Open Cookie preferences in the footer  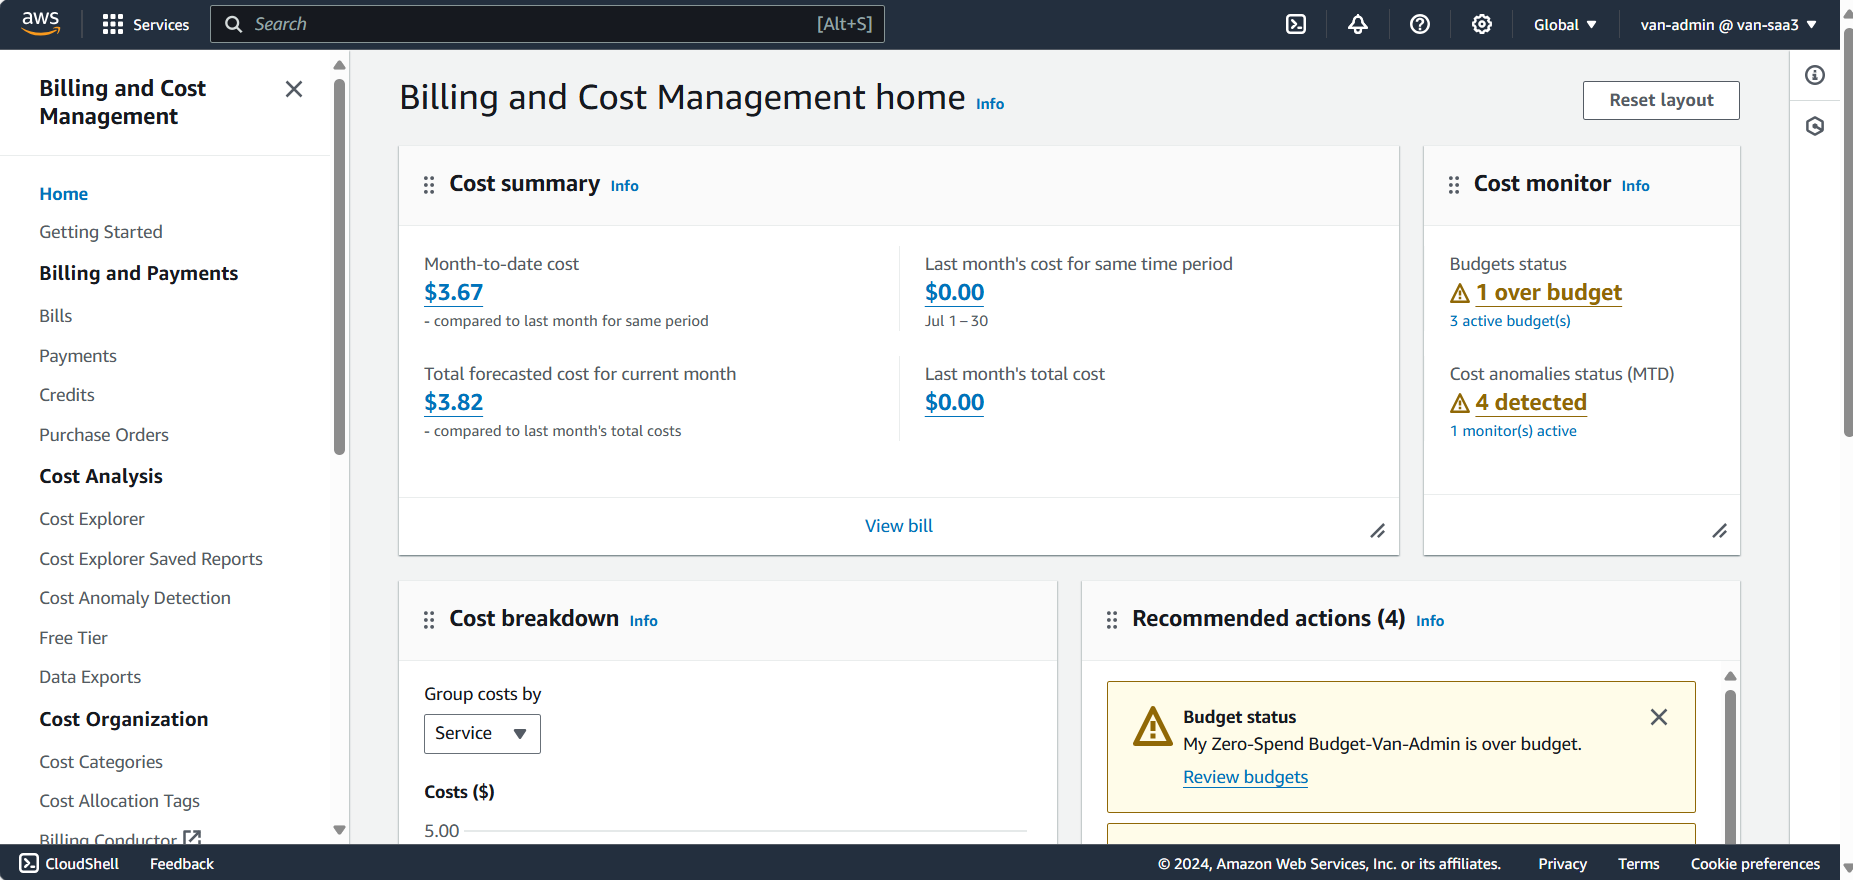tap(1755, 864)
